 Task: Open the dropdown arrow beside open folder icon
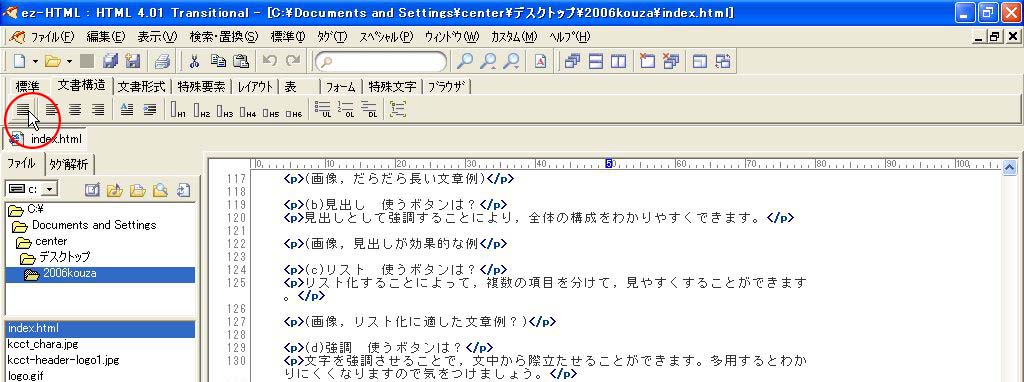click(69, 61)
